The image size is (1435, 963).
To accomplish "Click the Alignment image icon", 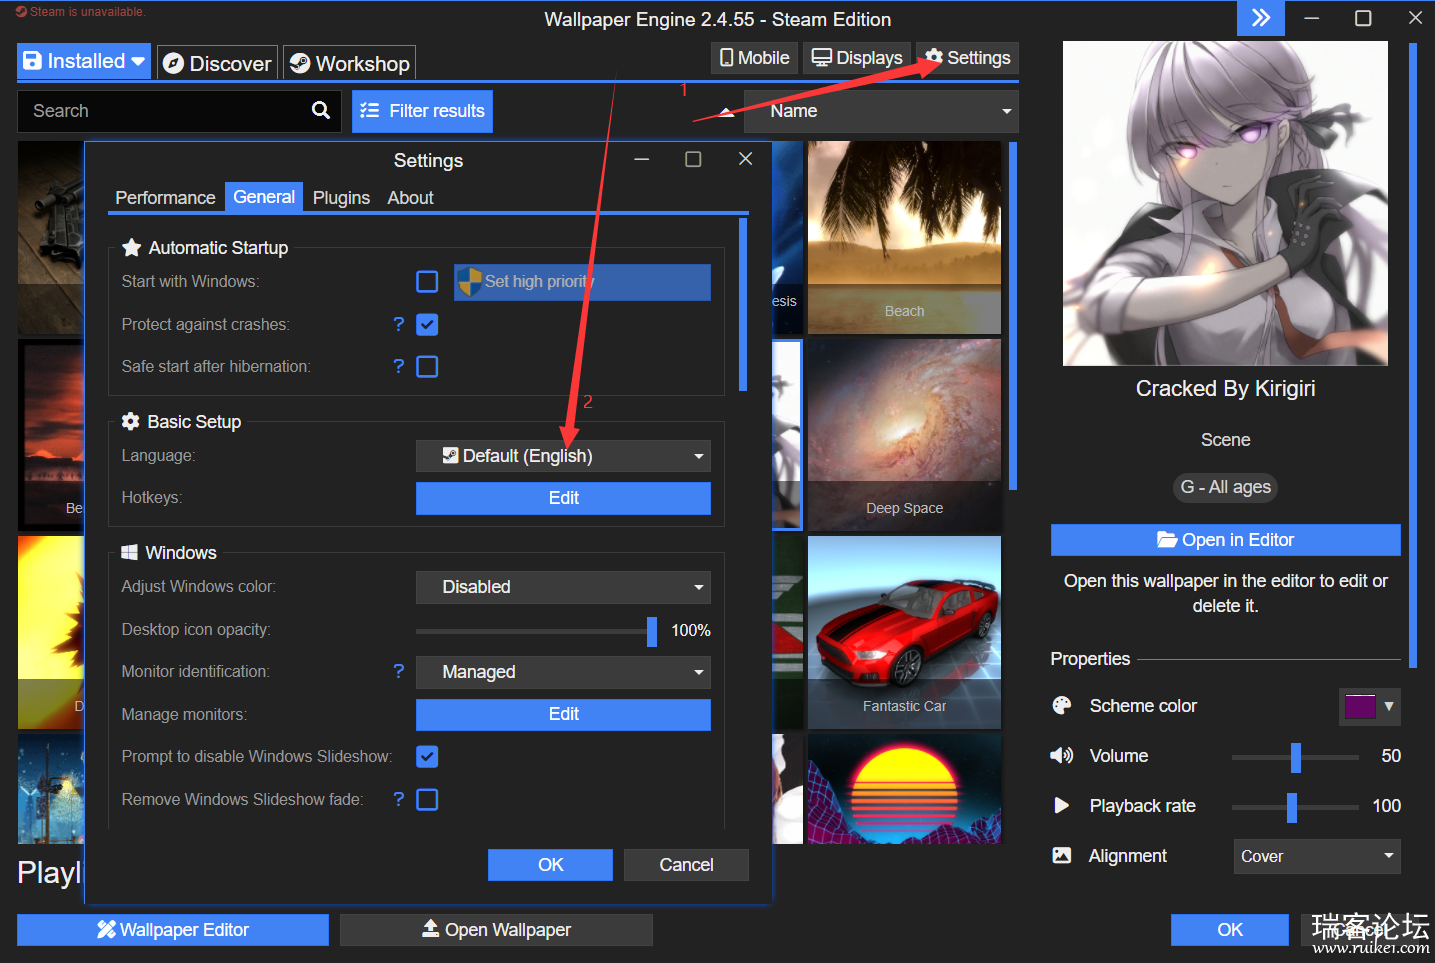I will pos(1061,855).
